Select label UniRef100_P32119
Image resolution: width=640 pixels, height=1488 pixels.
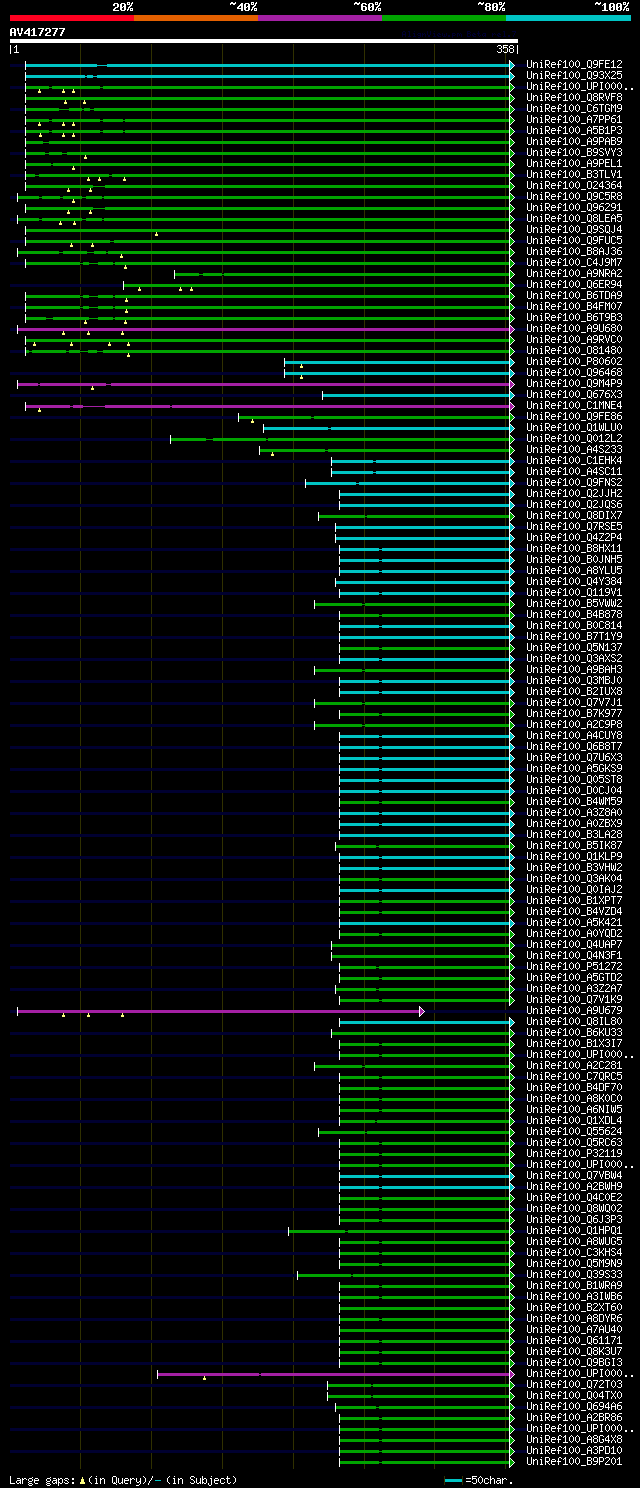pyautogui.click(x=574, y=1153)
